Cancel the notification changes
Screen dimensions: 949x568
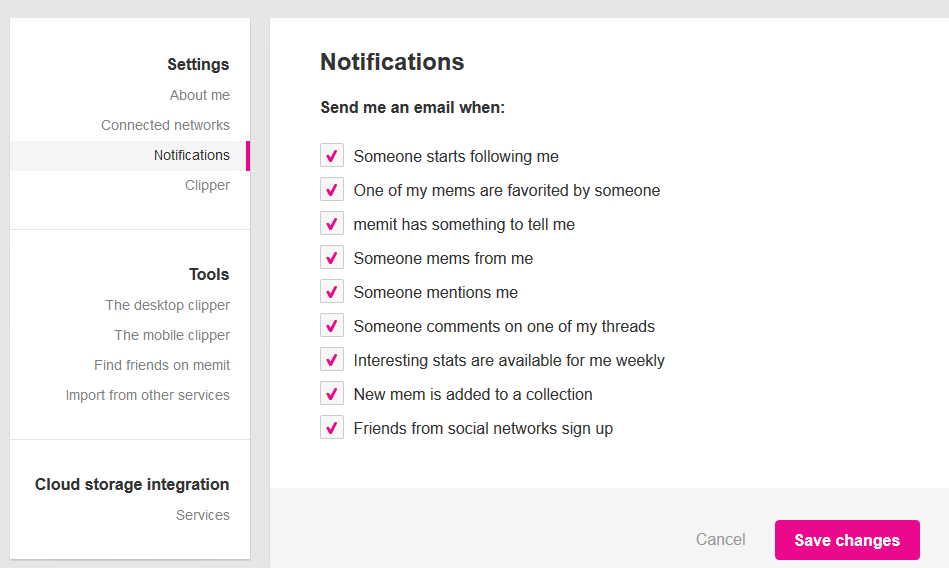click(720, 539)
